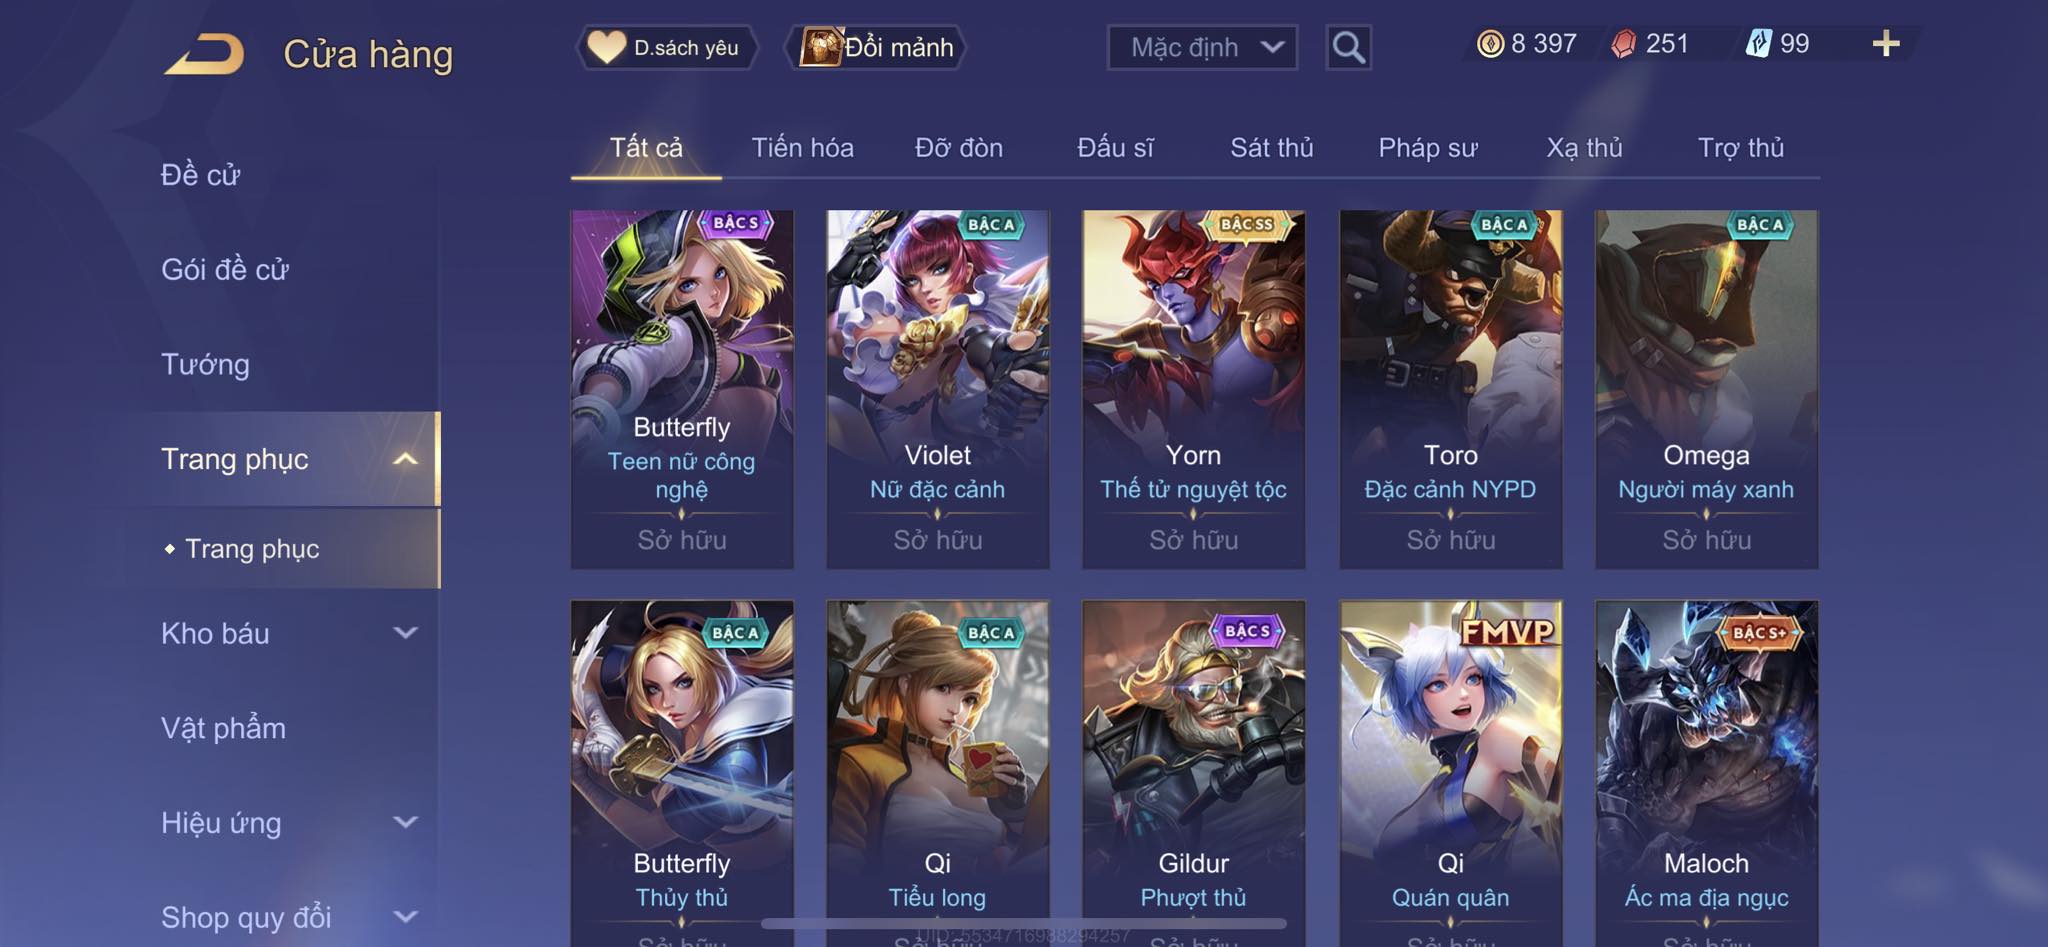Go to Tướng in the sidebar
The image size is (2048, 947).
(205, 364)
